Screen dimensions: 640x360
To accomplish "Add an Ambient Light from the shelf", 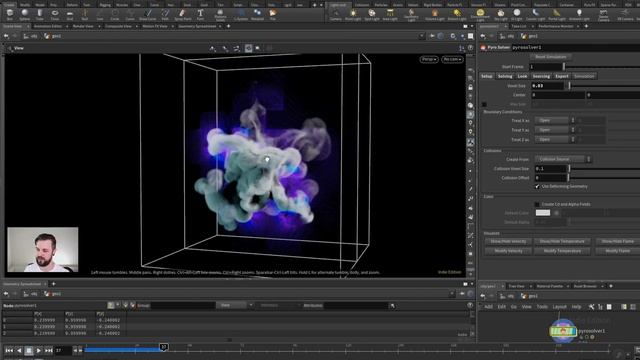I will (579, 15).
